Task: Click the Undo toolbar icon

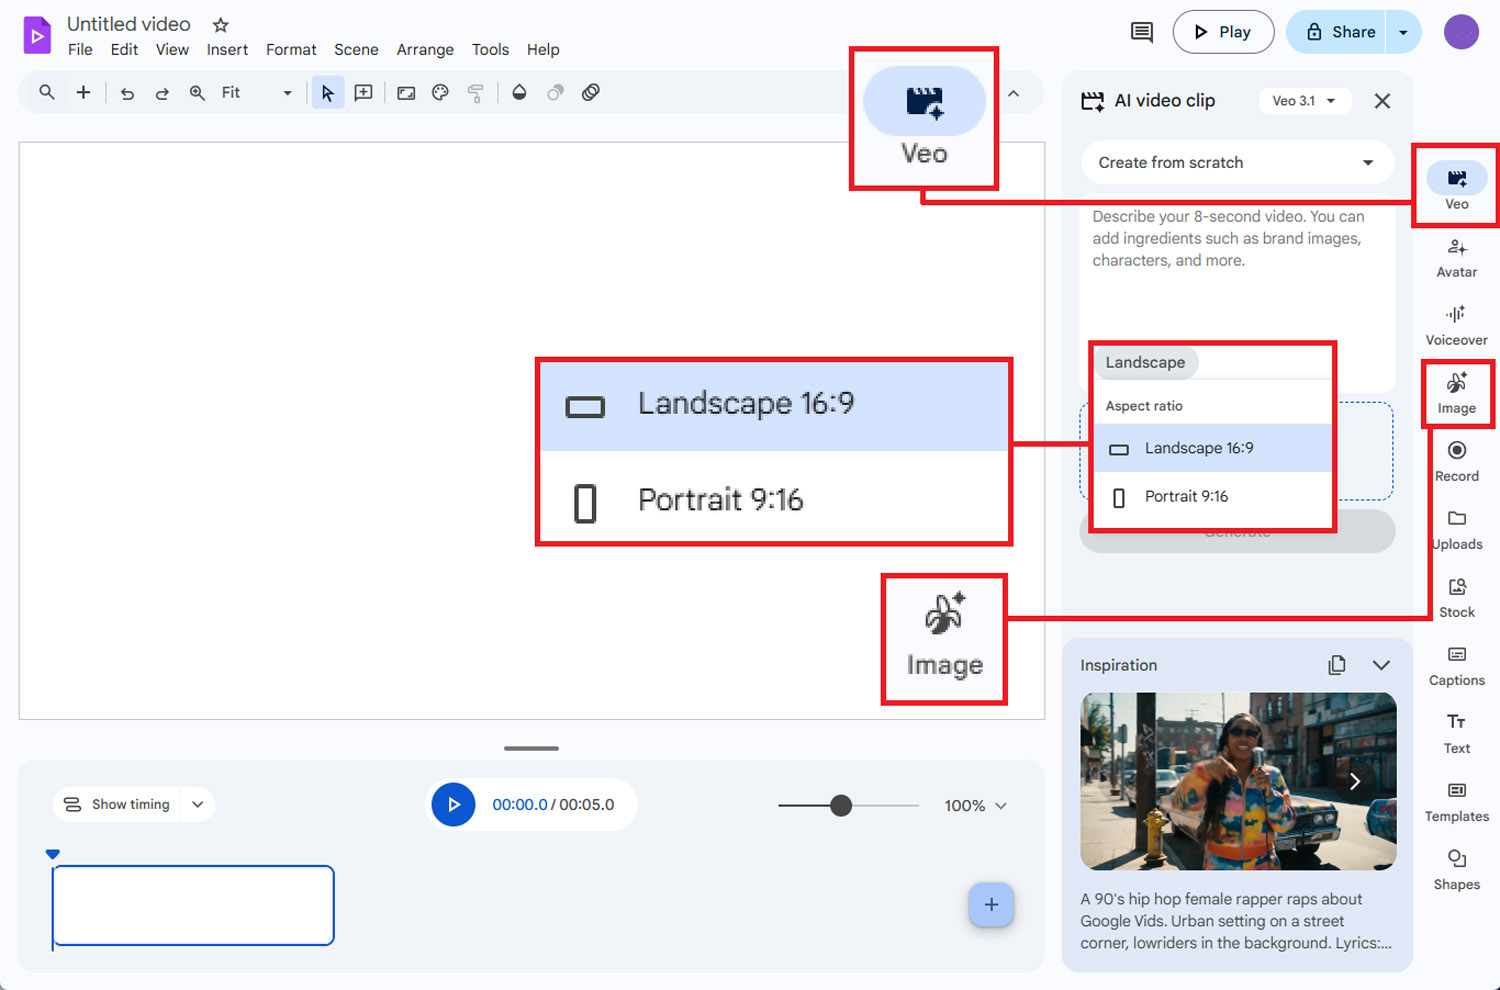Action: tap(126, 92)
